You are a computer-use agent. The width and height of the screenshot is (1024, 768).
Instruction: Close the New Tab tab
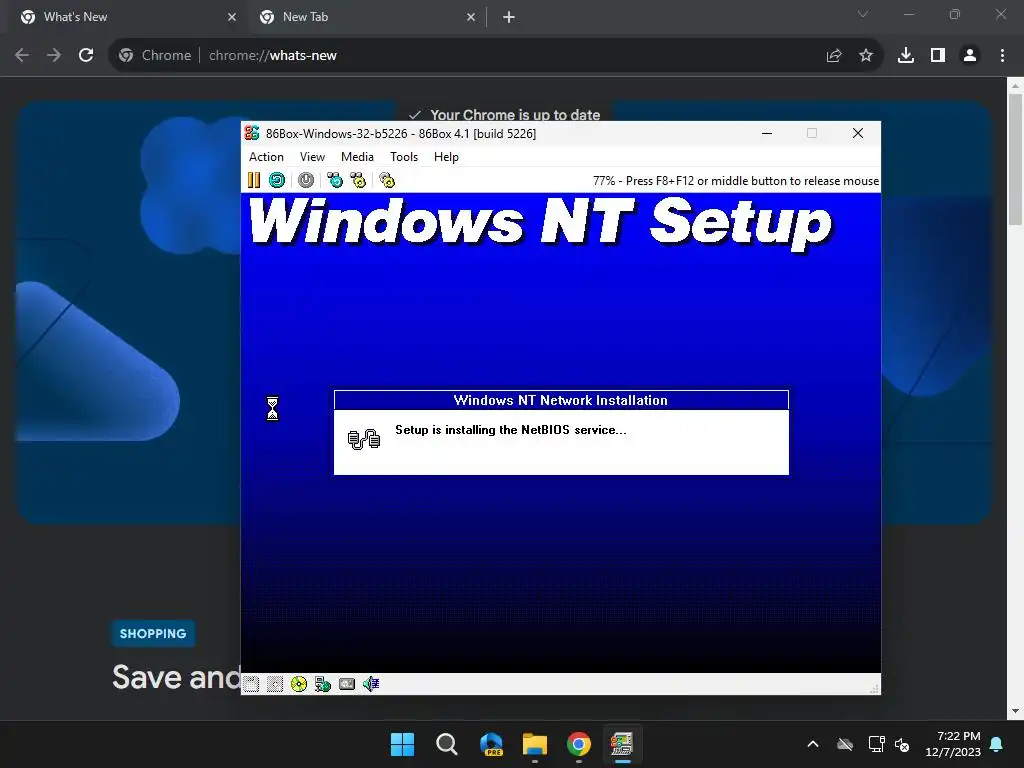click(x=471, y=17)
